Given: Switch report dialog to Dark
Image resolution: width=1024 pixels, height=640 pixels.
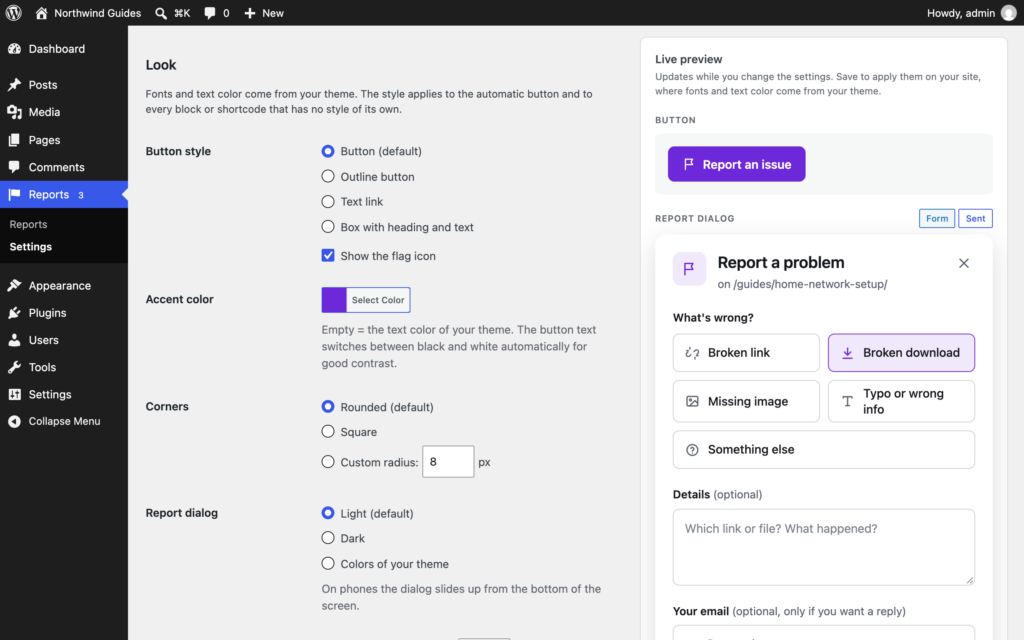Looking at the screenshot, I should 328,538.
